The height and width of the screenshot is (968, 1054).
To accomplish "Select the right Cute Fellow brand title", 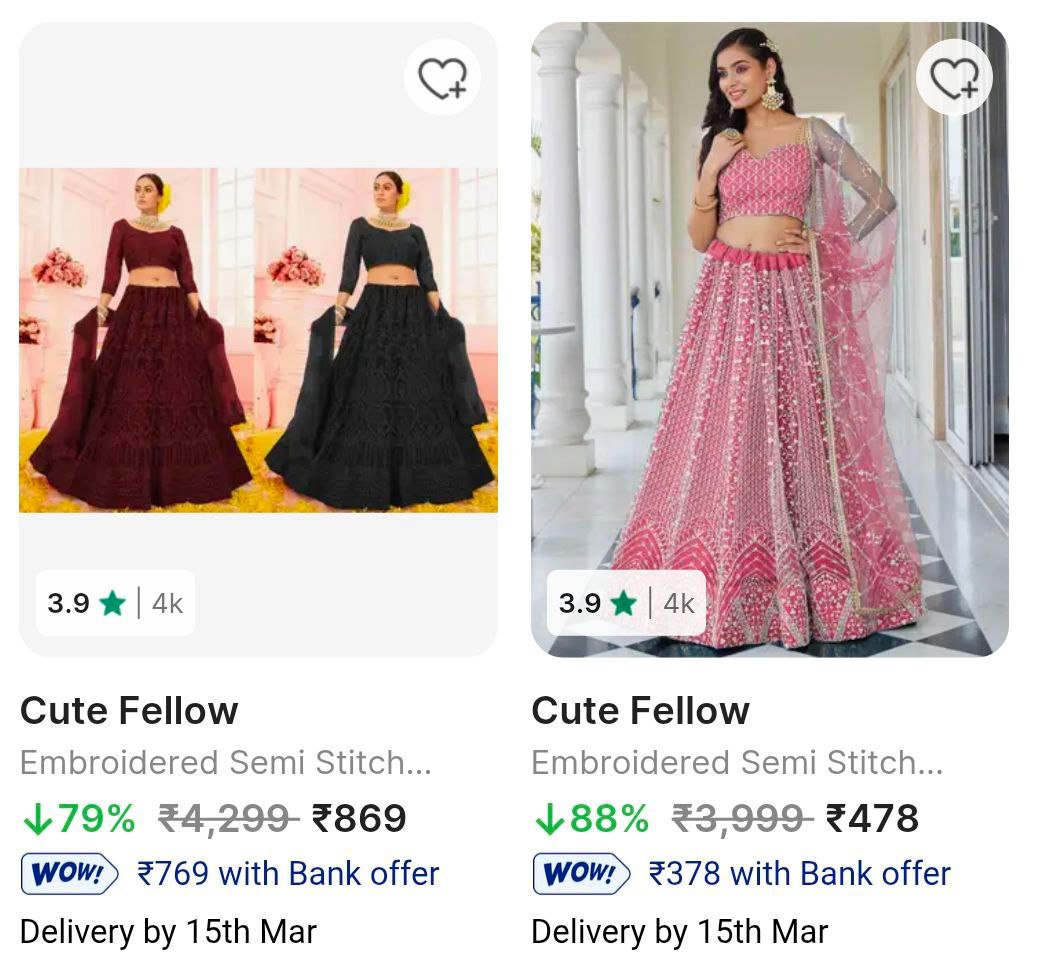I will click(640, 711).
